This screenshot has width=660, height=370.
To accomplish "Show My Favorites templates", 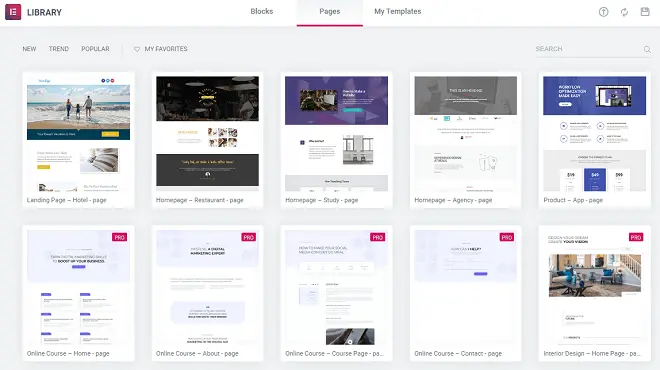I will pos(160,49).
